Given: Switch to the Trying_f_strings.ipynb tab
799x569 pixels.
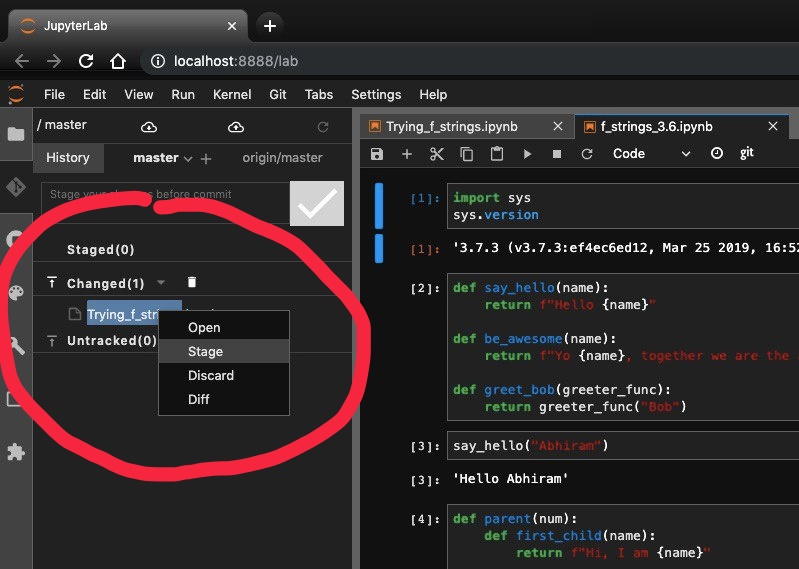Looking at the screenshot, I should (452, 127).
